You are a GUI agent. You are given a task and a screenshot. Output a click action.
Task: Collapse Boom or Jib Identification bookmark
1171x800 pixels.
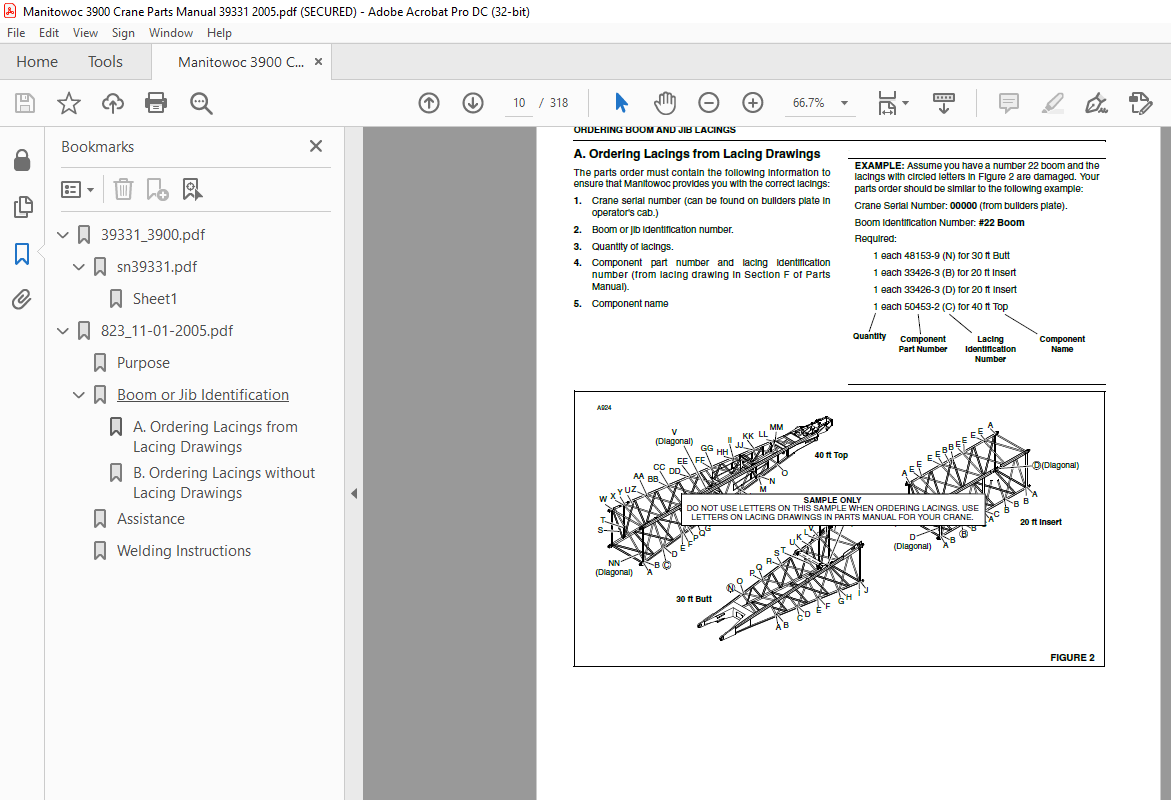point(78,394)
